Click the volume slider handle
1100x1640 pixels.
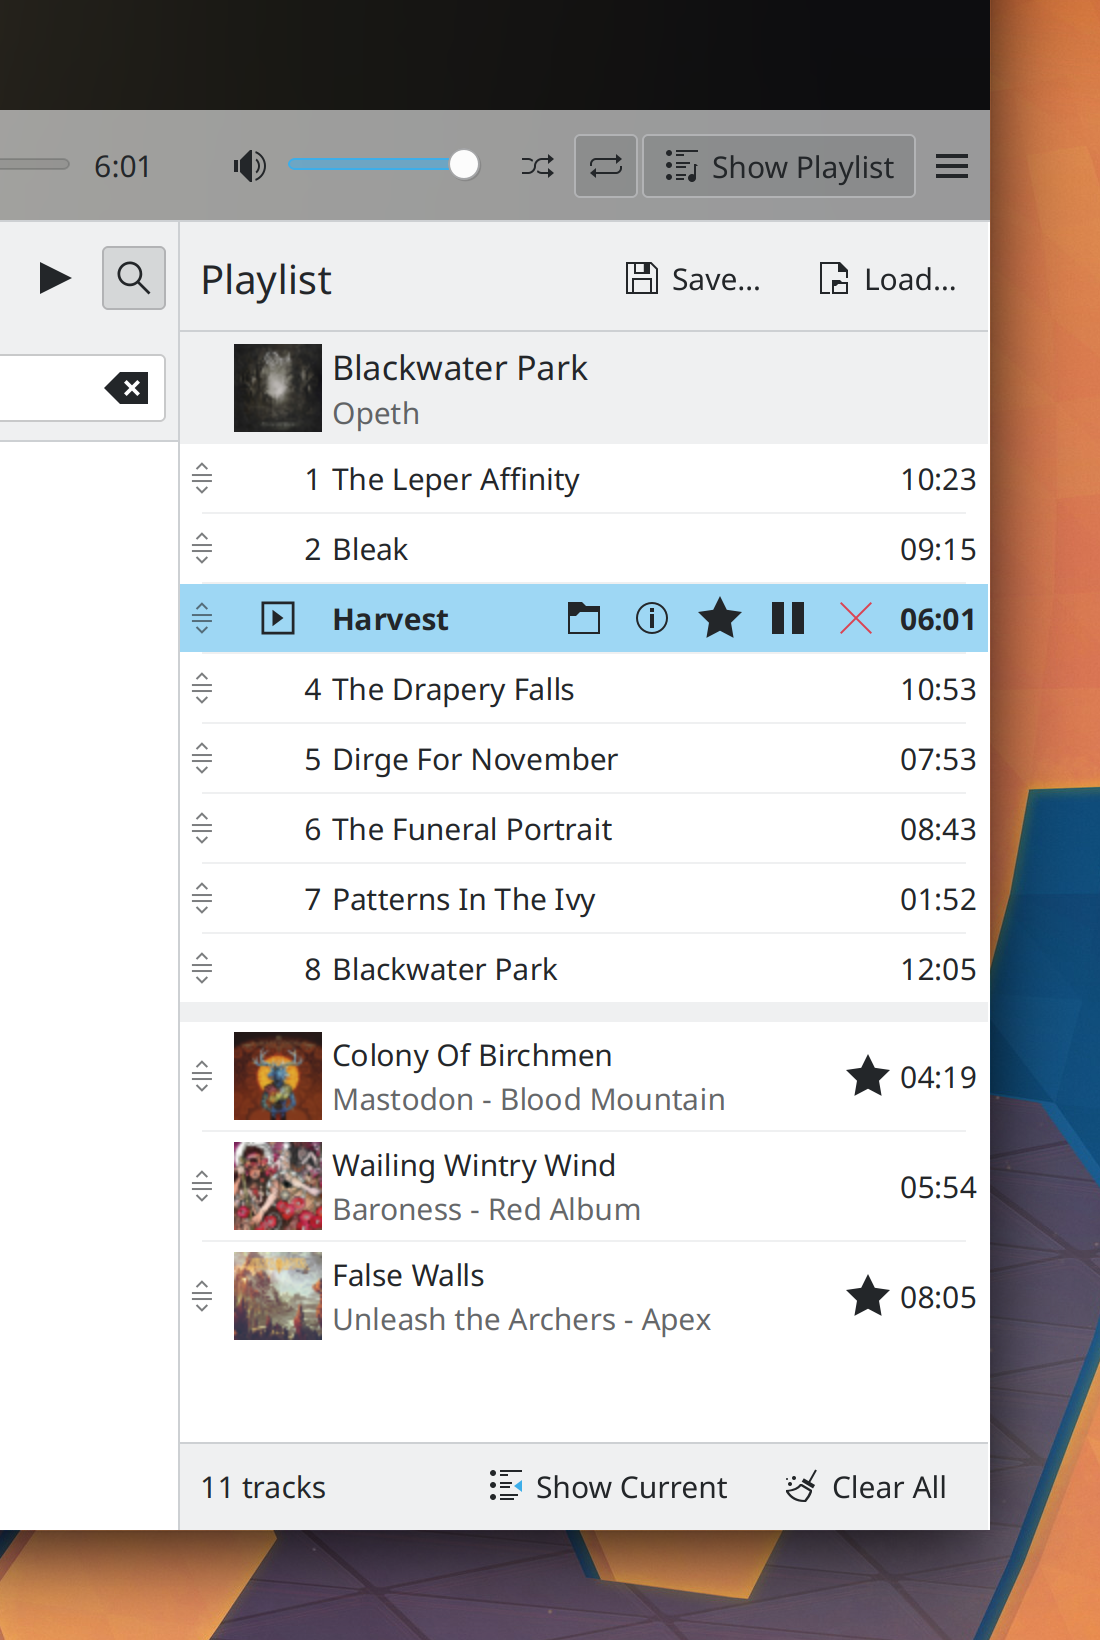coord(464,165)
